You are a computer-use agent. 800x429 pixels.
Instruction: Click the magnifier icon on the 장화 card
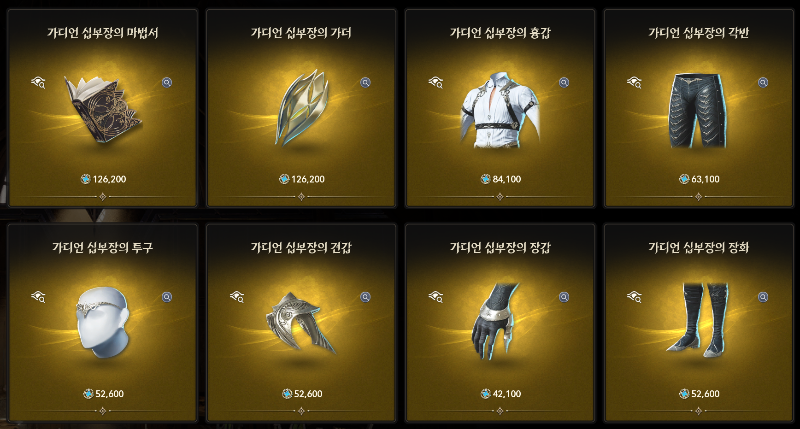pyautogui.click(x=763, y=297)
